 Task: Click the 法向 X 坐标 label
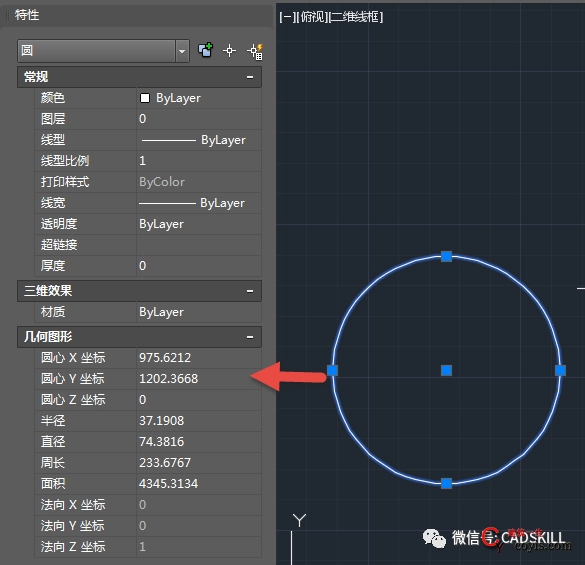[73, 505]
